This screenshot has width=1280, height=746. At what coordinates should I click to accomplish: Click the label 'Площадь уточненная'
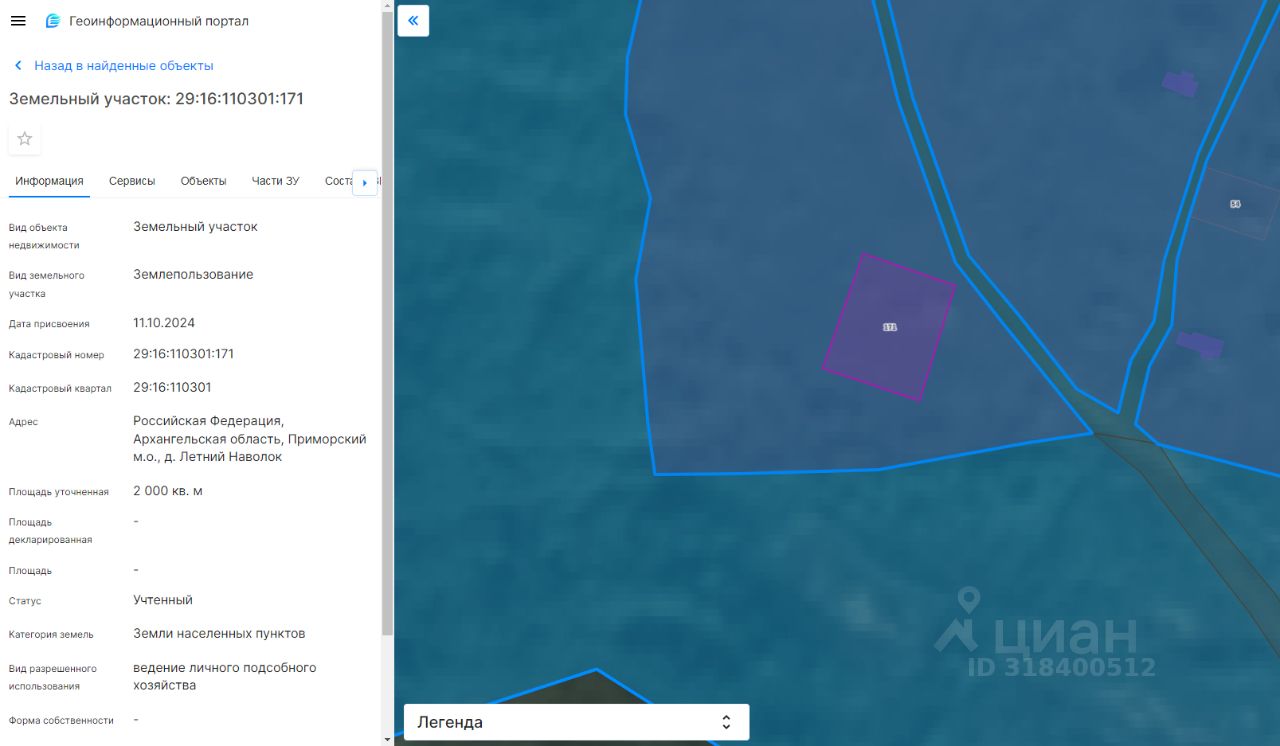click(x=58, y=492)
